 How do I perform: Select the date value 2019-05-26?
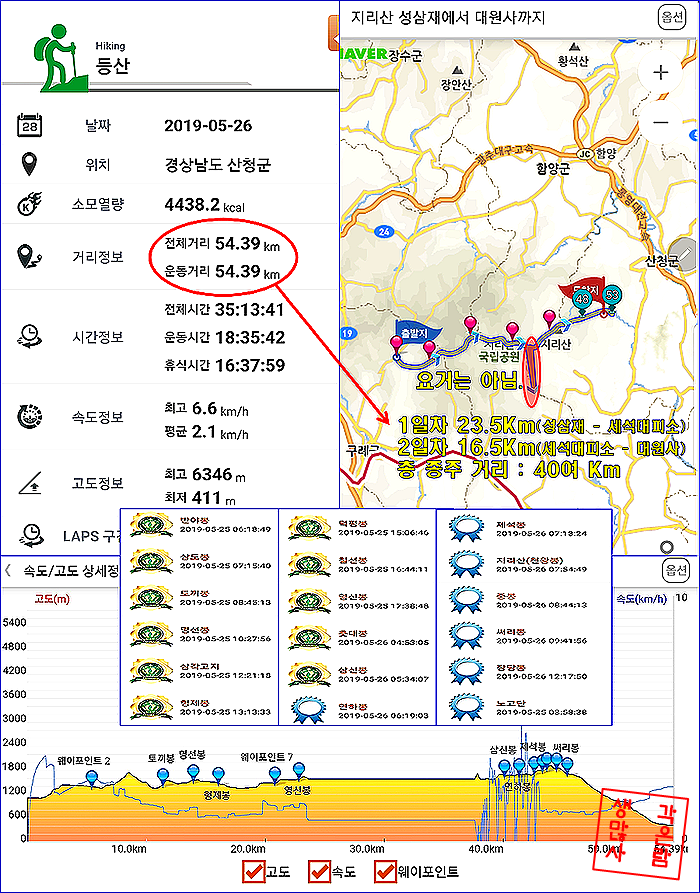pyautogui.click(x=208, y=126)
